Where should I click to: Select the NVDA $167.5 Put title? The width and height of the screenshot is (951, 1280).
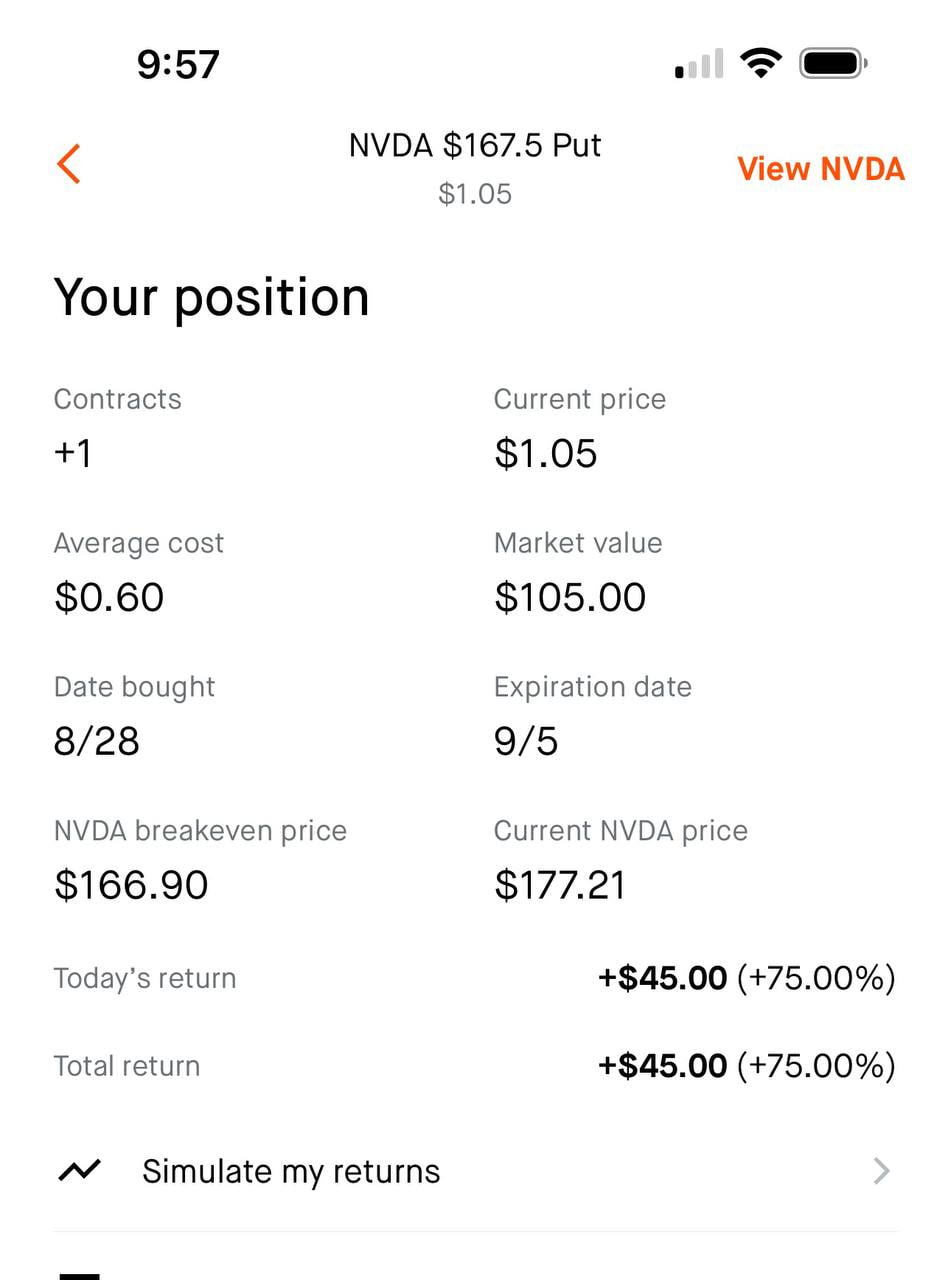click(475, 145)
